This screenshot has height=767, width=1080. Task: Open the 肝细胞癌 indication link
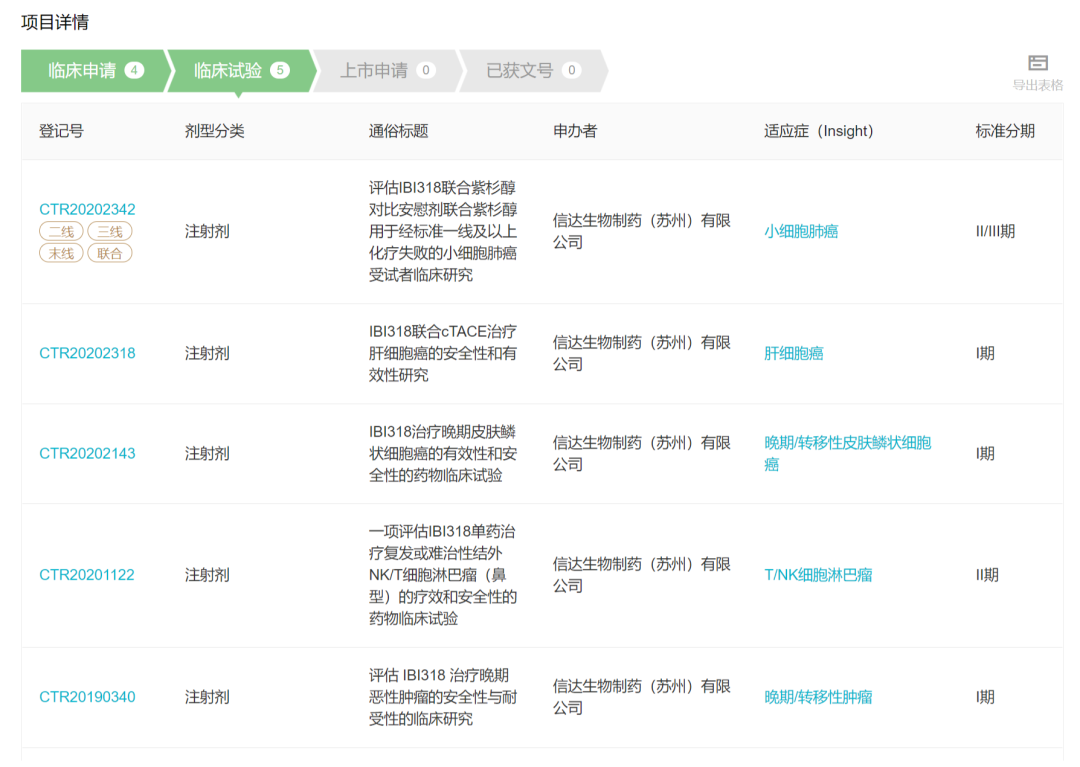(x=793, y=353)
